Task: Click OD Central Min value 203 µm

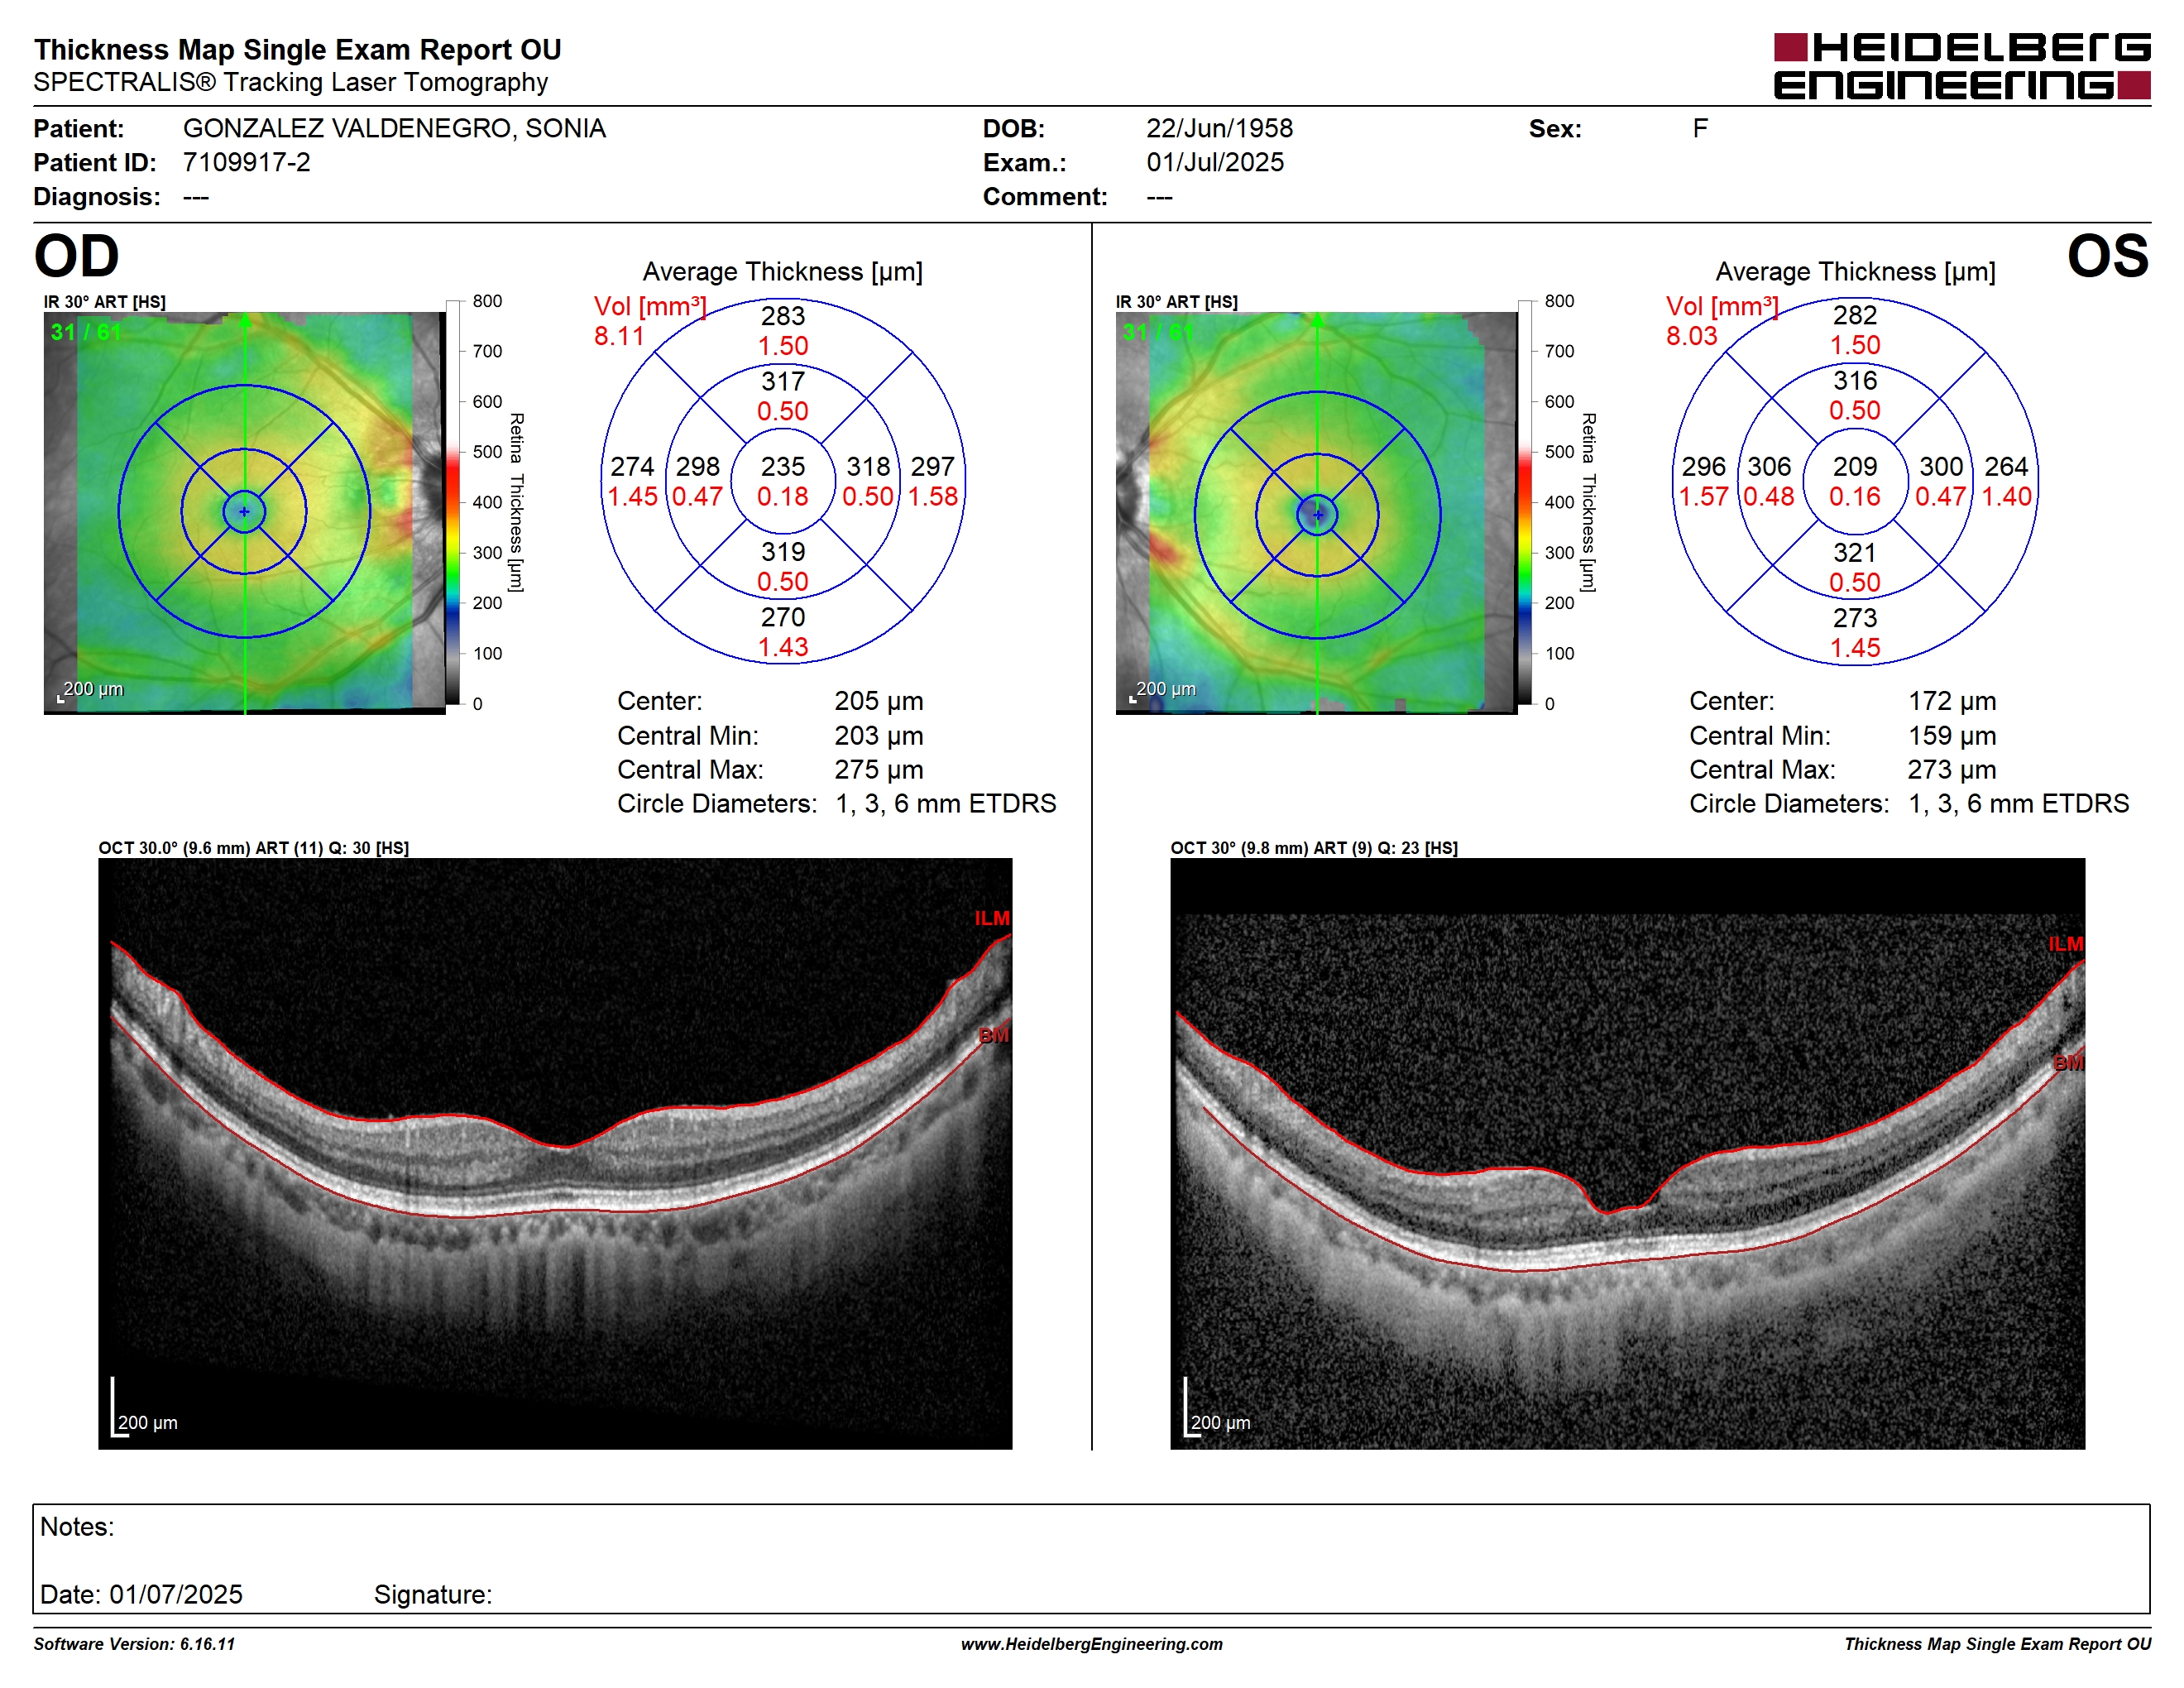Action: 879,736
